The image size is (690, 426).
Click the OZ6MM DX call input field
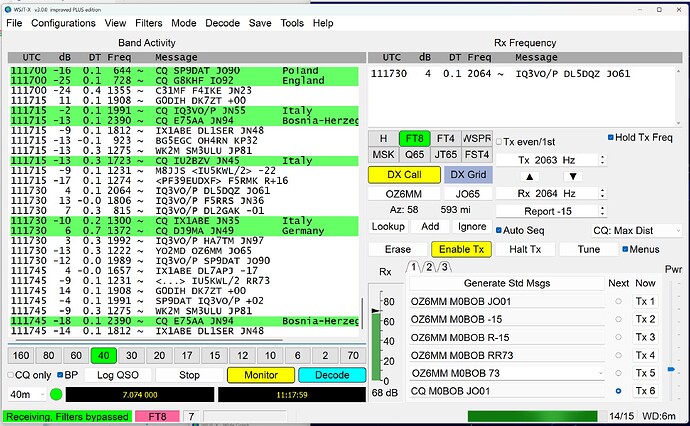pos(404,194)
